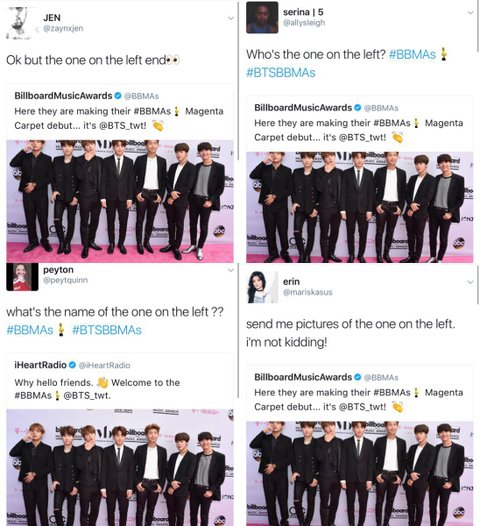Expand options chevron on serina's tweet
Viewport: 480px width, 526px height.
click(x=471, y=13)
